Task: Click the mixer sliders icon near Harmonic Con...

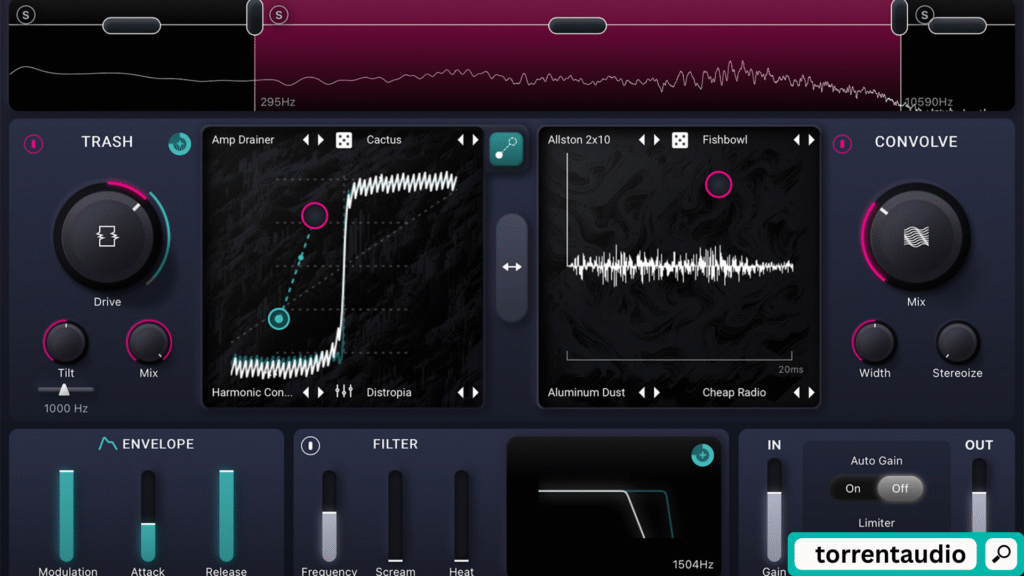Action: tap(343, 392)
